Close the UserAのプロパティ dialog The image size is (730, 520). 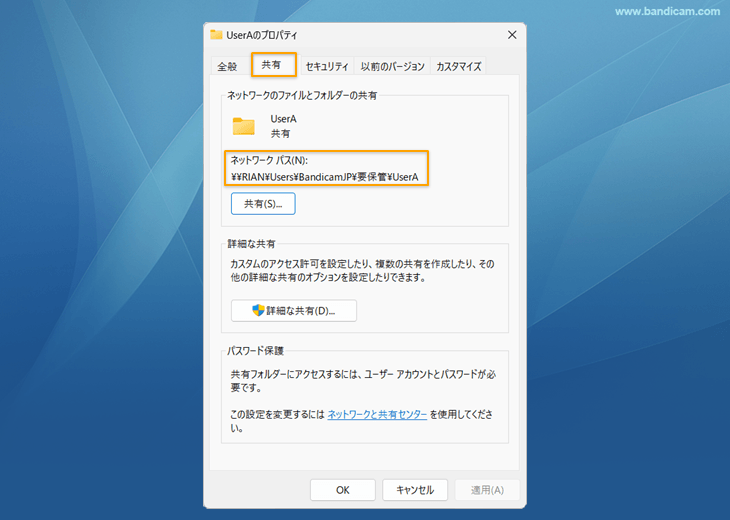coord(512,35)
